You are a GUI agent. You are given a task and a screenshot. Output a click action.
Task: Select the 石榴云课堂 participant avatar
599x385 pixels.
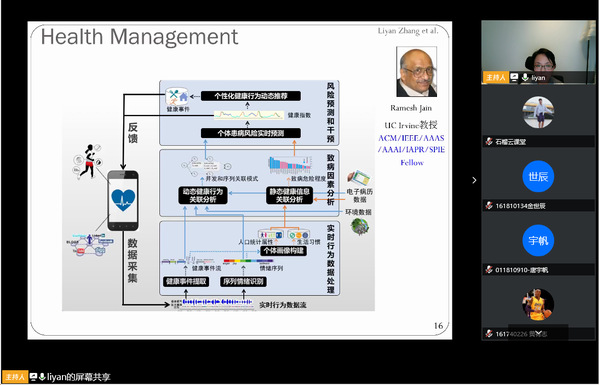538,112
